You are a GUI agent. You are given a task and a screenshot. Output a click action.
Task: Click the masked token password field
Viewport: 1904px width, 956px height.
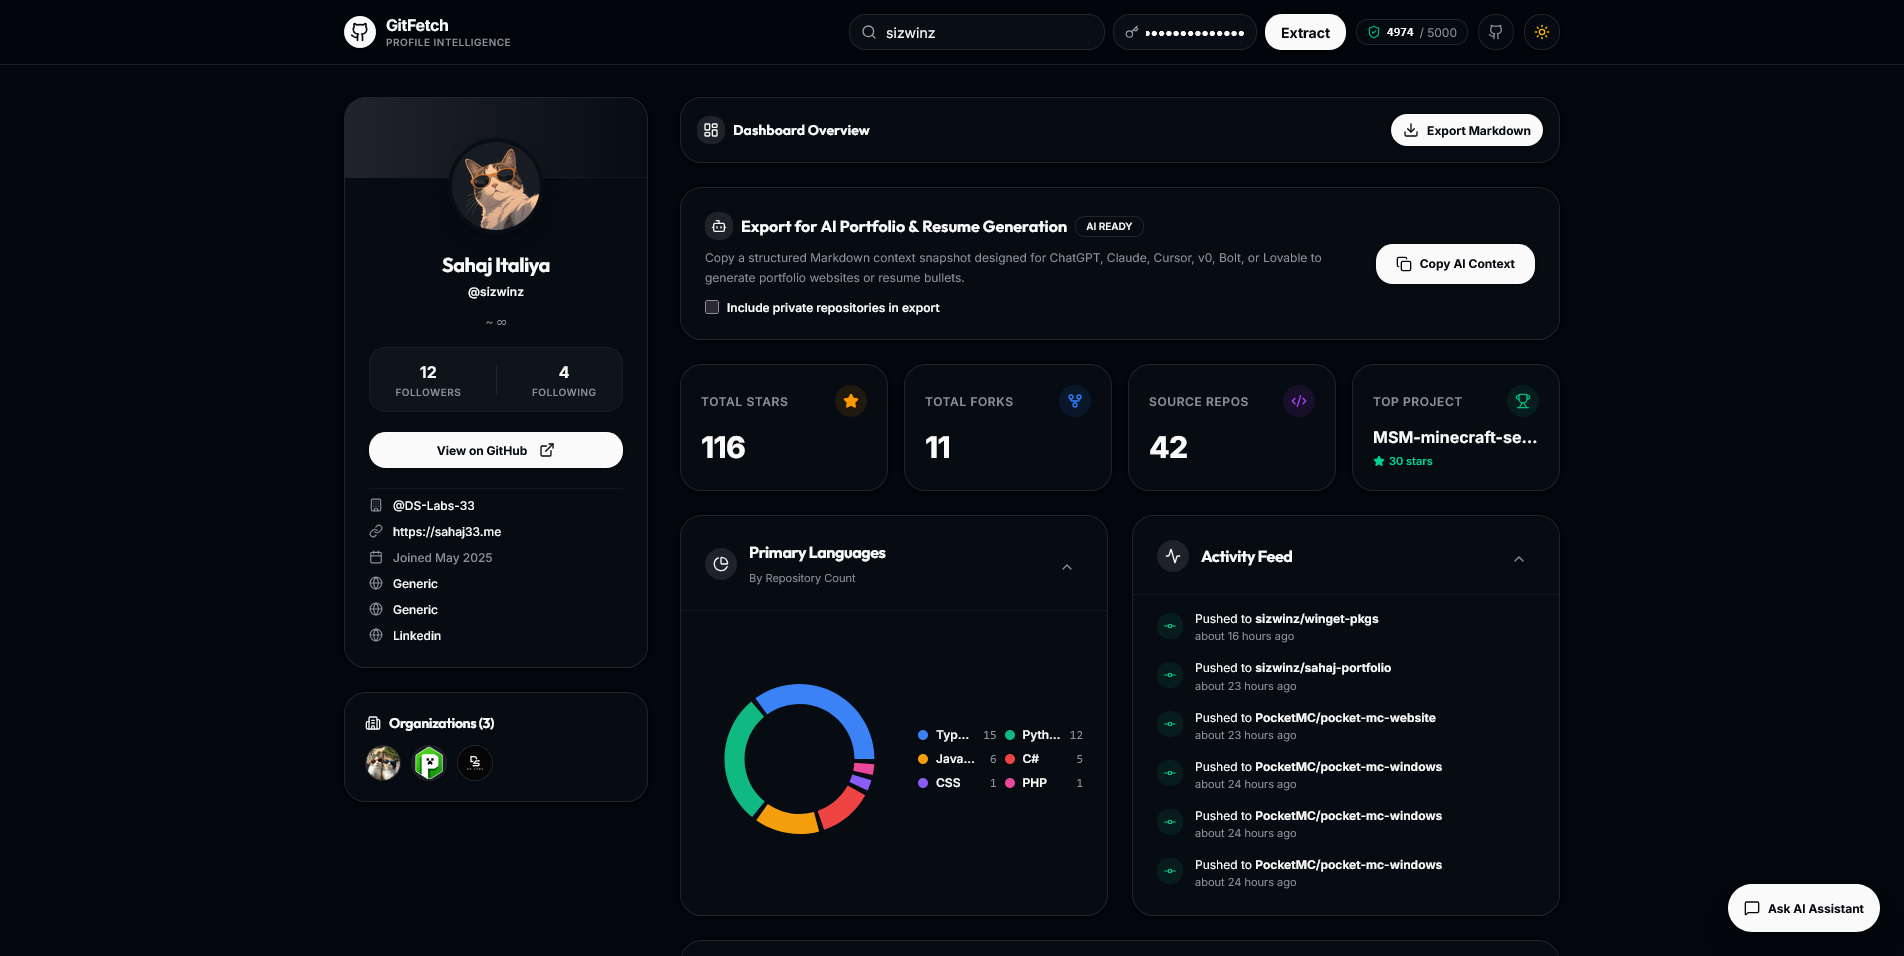point(1185,32)
